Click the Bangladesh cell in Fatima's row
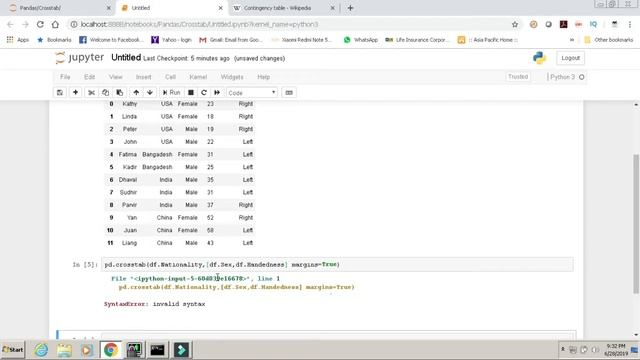640x360 pixels. click(x=157, y=154)
